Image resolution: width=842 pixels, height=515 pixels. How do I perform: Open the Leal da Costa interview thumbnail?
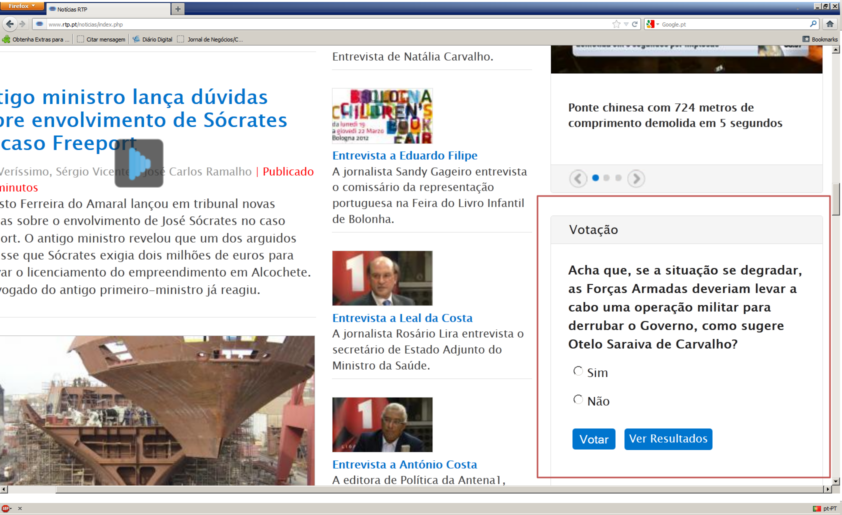[x=382, y=278]
